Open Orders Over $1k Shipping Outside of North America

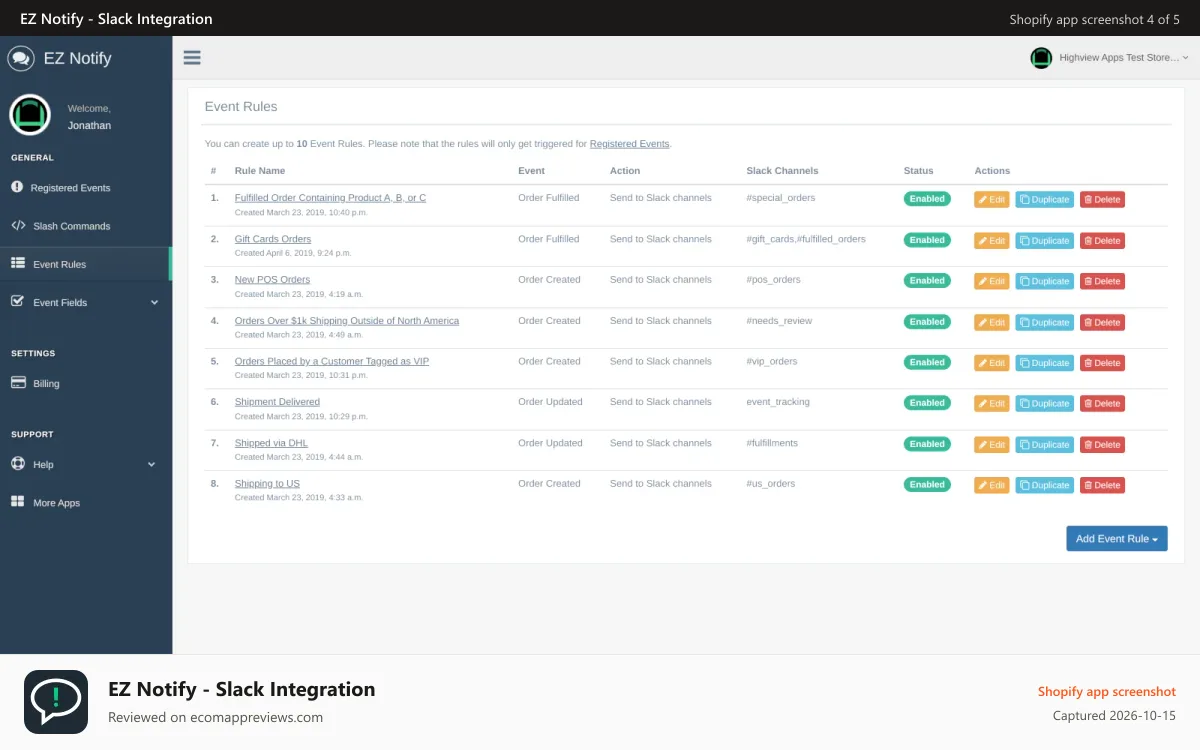coord(347,321)
